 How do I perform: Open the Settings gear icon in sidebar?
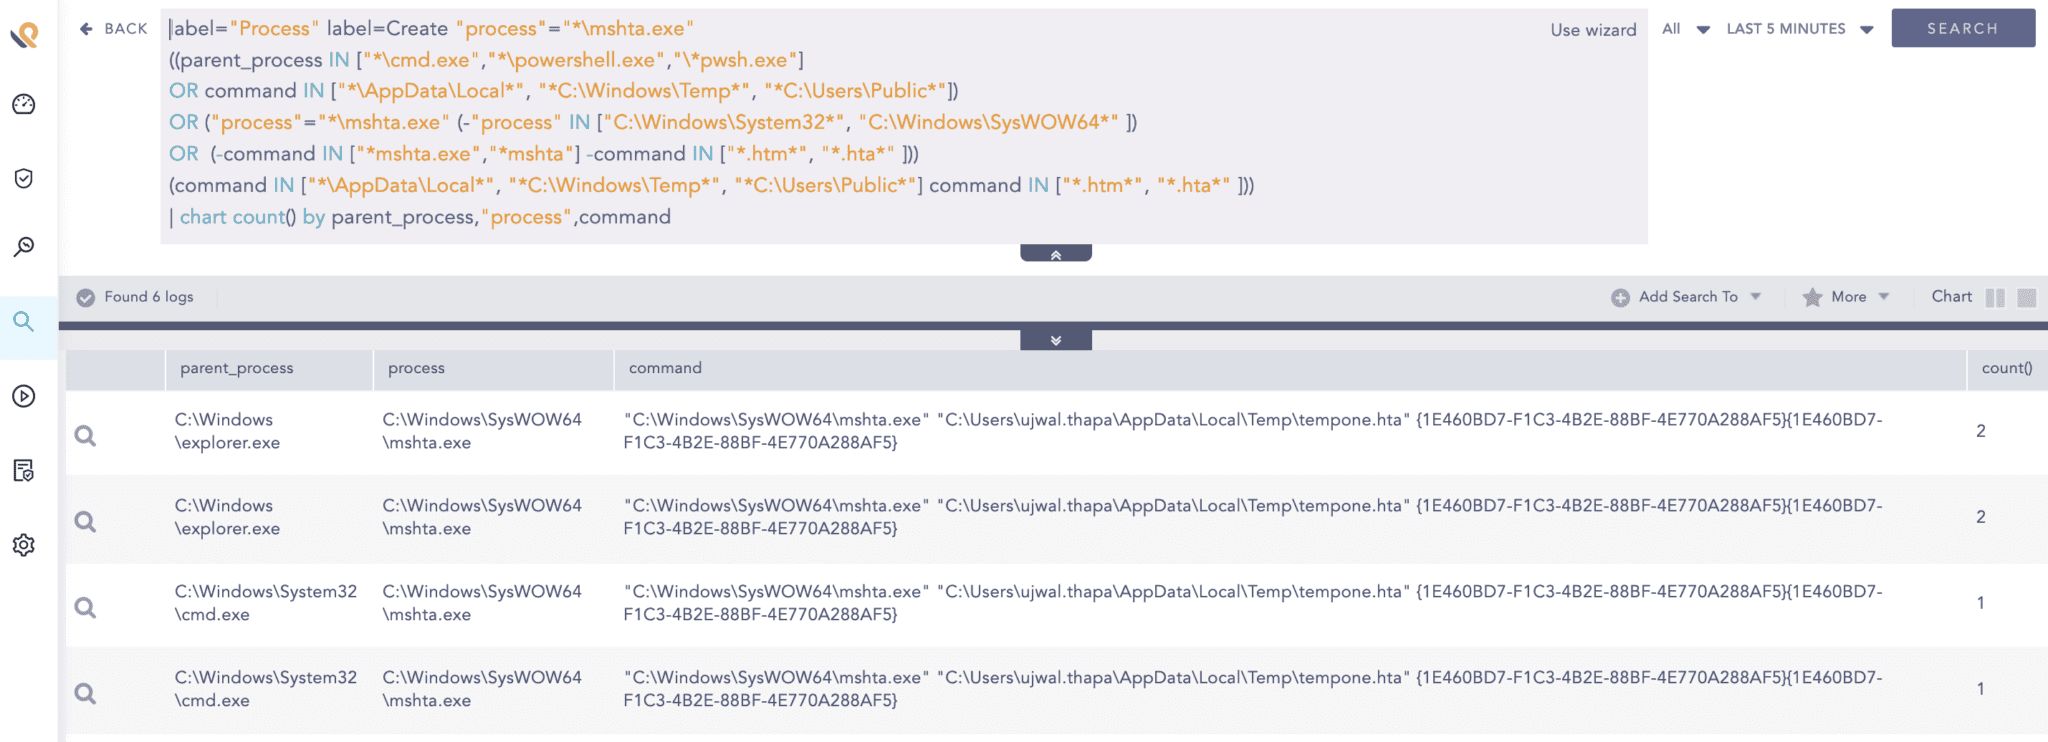[24, 545]
